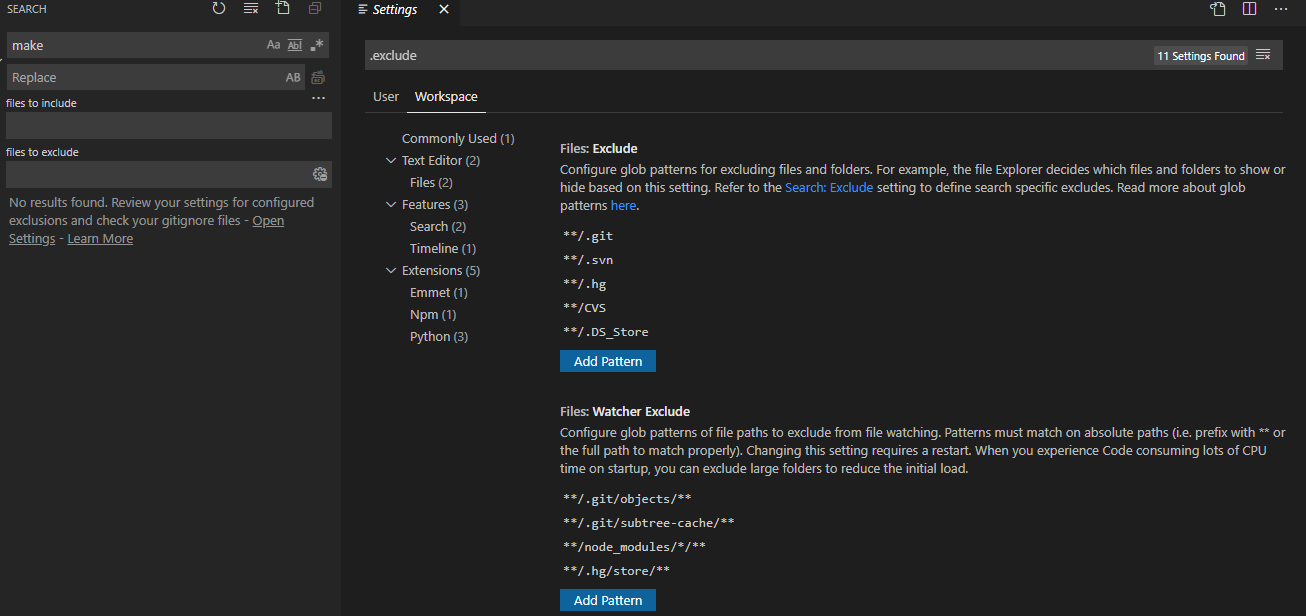Switch to the User settings tab
The image size is (1306, 616).
(x=385, y=96)
